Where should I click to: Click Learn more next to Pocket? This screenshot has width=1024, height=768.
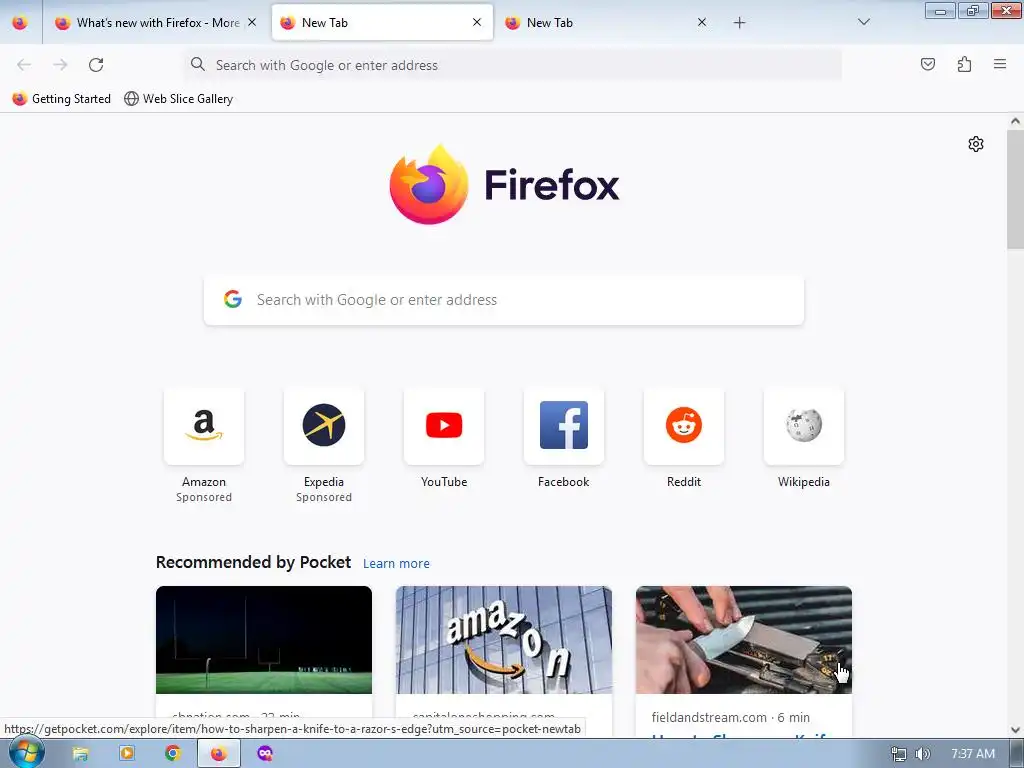coord(396,564)
